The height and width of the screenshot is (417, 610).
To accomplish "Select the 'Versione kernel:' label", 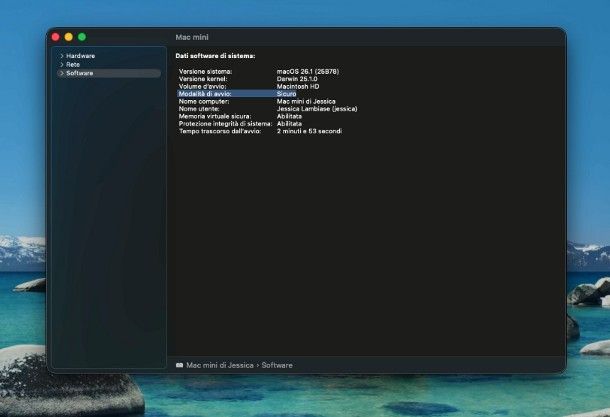I will [203, 79].
